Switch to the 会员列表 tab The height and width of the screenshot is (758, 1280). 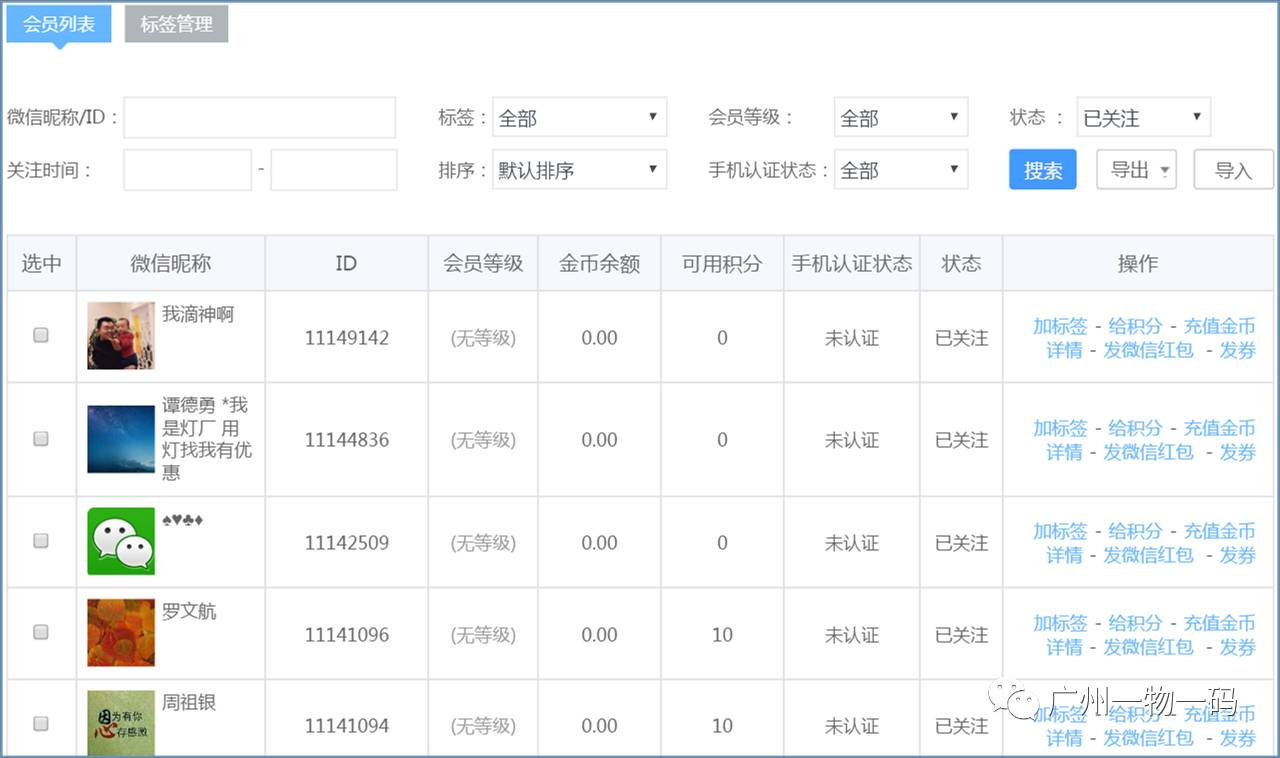[x=57, y=24]
